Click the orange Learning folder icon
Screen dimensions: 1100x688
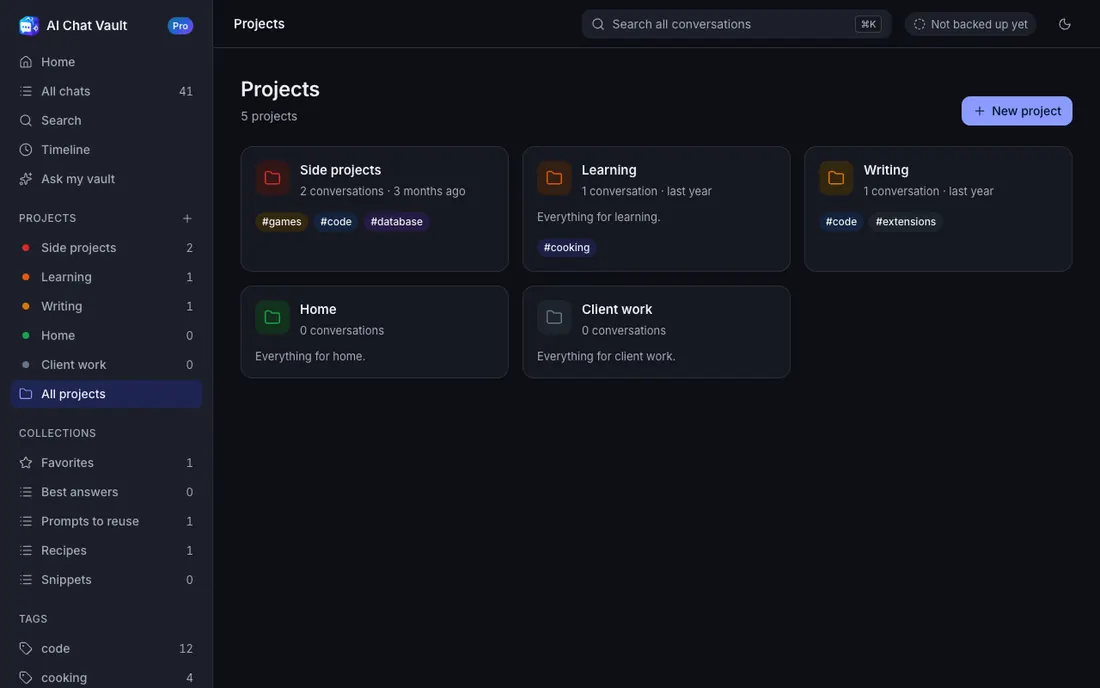coord(554,178)
